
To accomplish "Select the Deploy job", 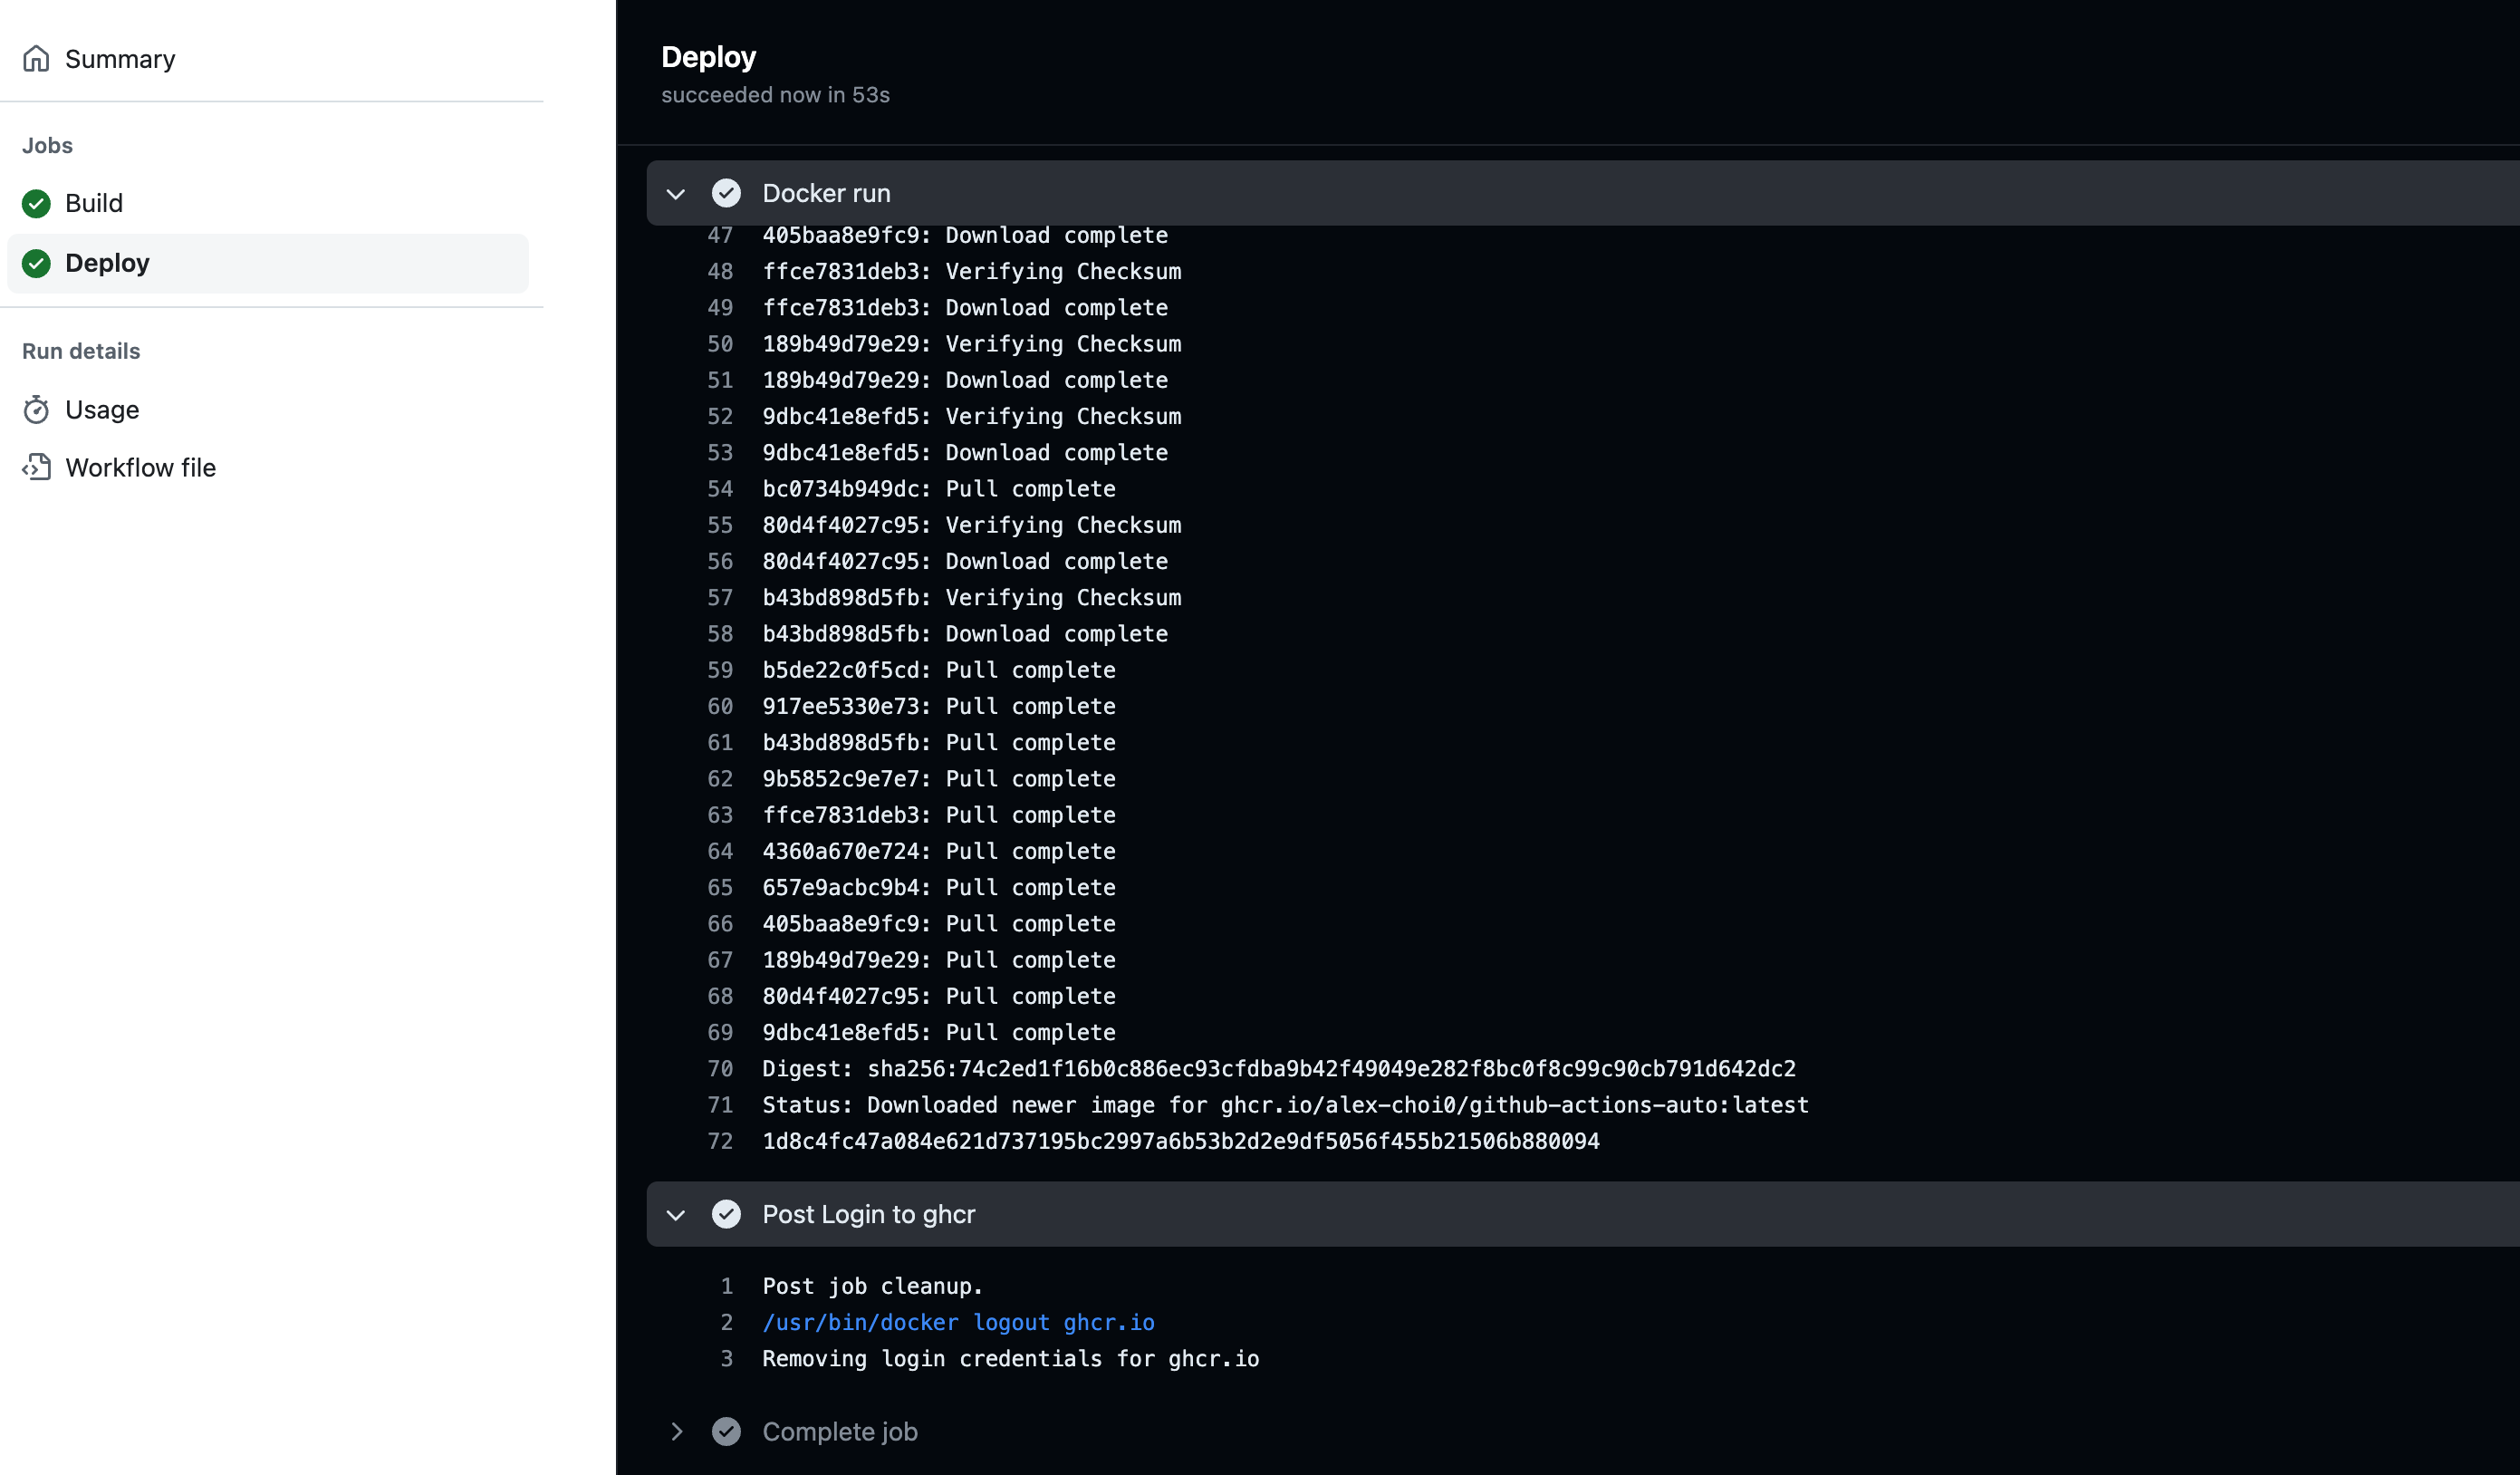I will (x=107, y=263).
